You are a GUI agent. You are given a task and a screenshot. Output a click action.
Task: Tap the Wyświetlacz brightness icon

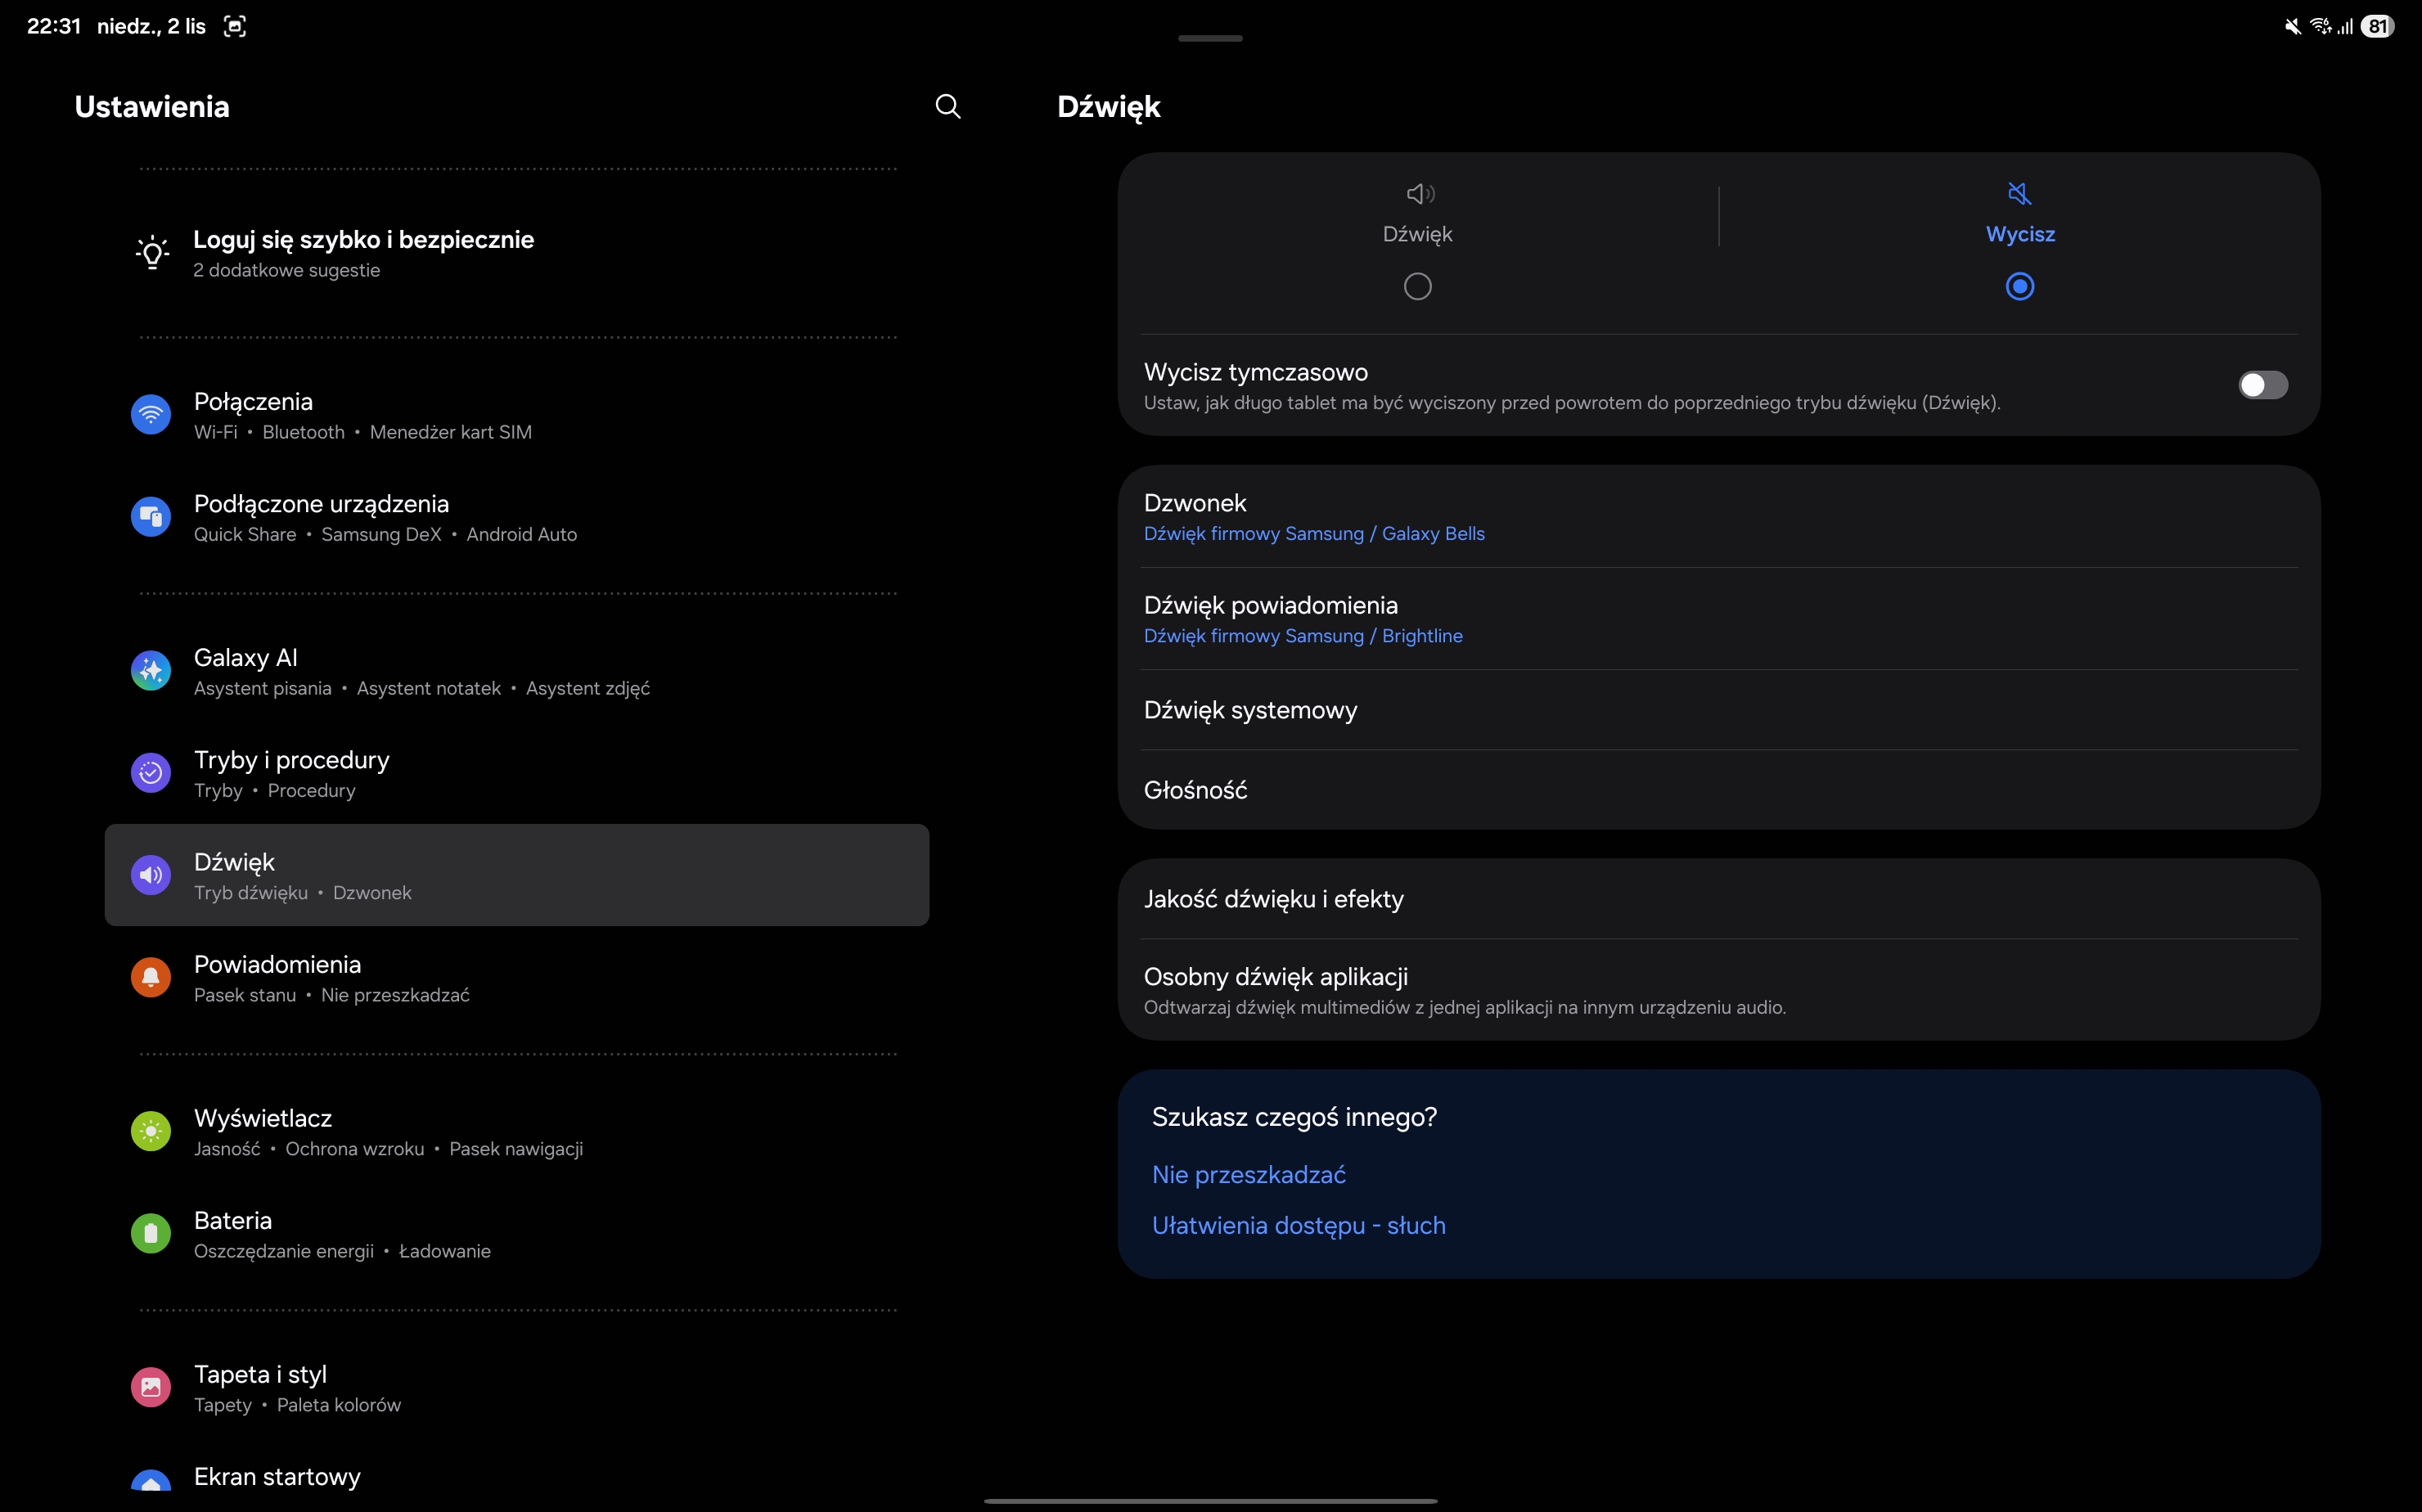pyautogui.click(x=151, y=1131)
